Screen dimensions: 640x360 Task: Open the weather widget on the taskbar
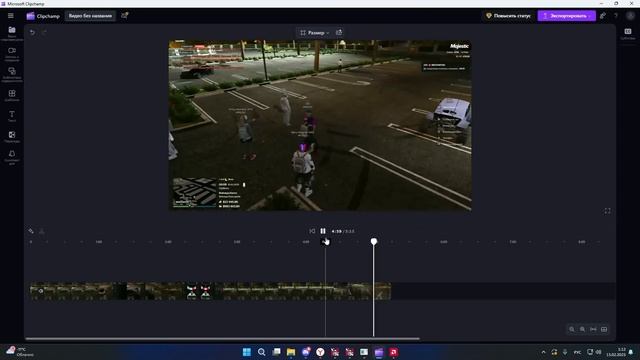click(20, 352)
